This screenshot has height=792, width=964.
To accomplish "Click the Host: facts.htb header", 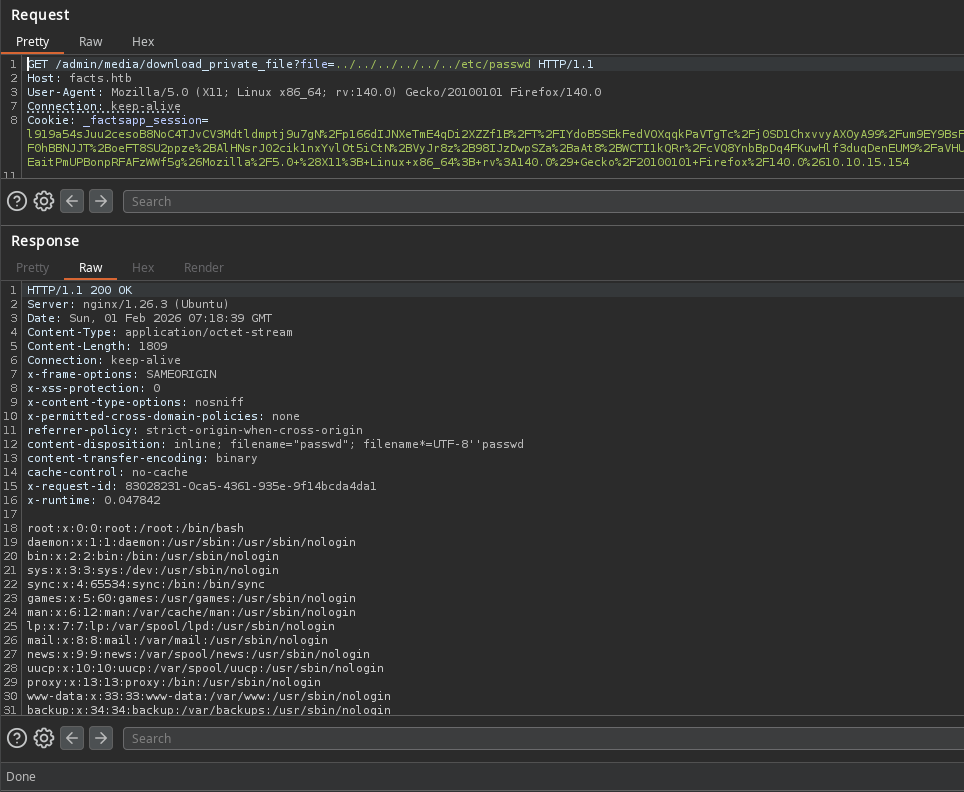I will tap(79, 78).
